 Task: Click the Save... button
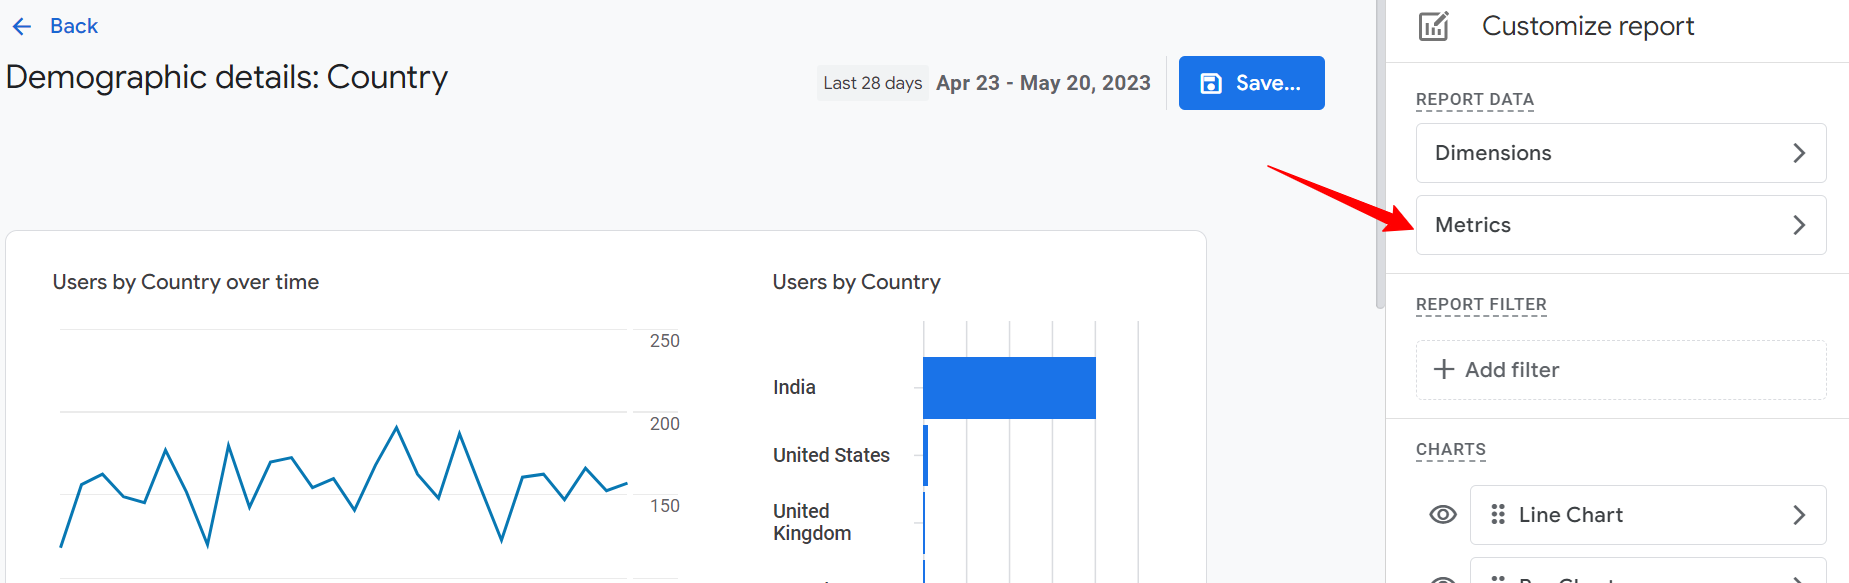1251,83
